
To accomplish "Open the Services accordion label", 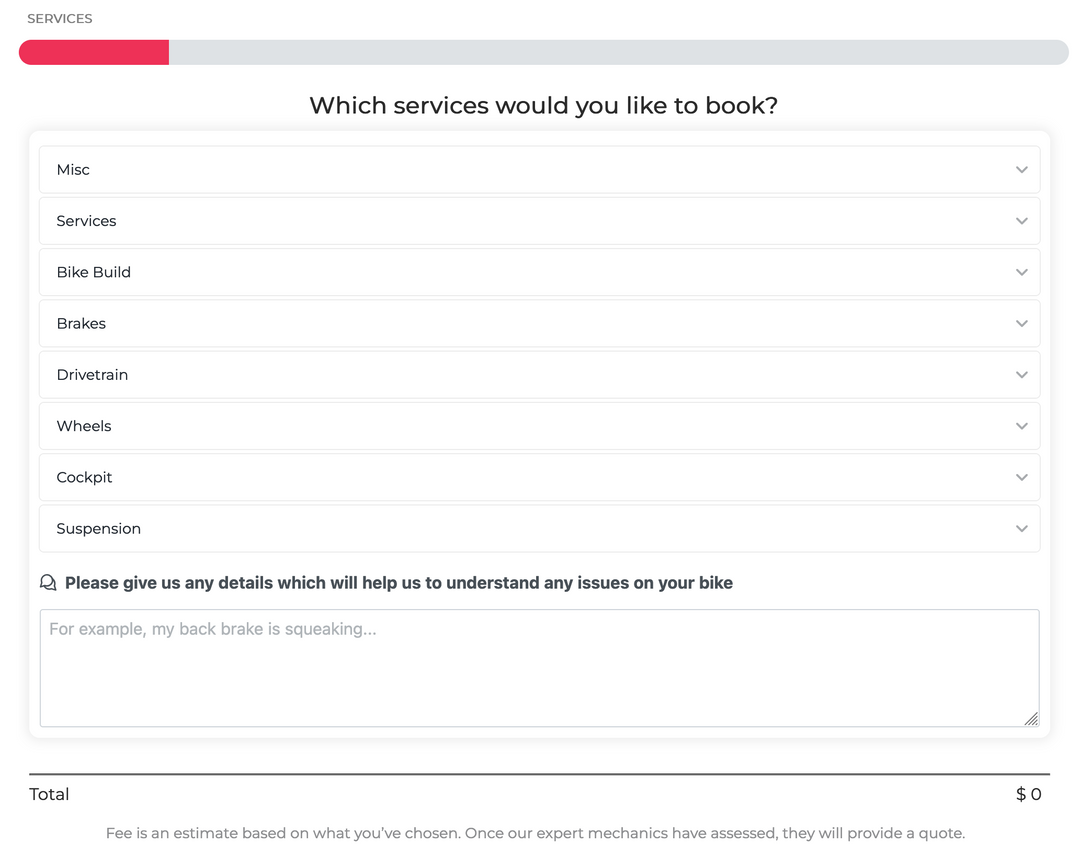I will click(86, 221).
